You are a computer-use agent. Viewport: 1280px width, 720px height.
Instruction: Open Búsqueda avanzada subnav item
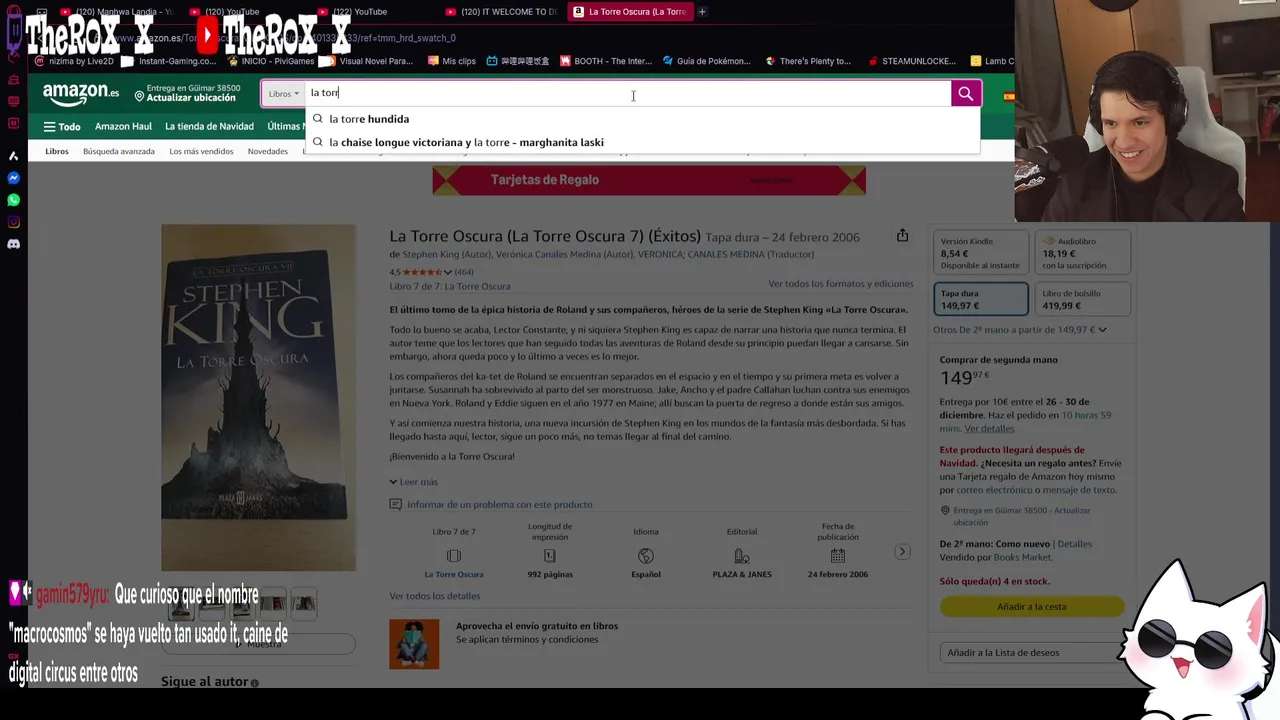[x=118, y=151]
